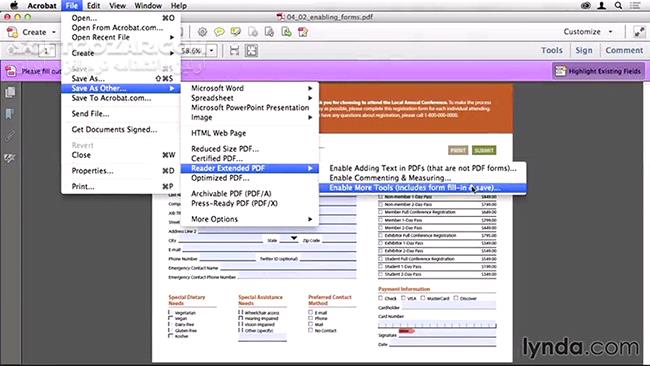Open the notification list icon in menu bar
Image resolution: width=650 pixels, height=366 pixels.
(x=635, y=5)
